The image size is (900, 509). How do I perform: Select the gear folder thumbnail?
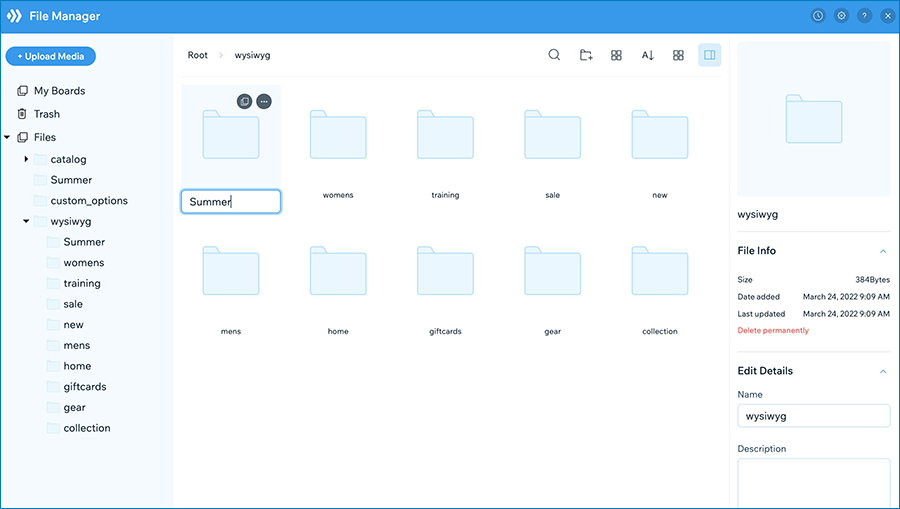tap(553, 271)
